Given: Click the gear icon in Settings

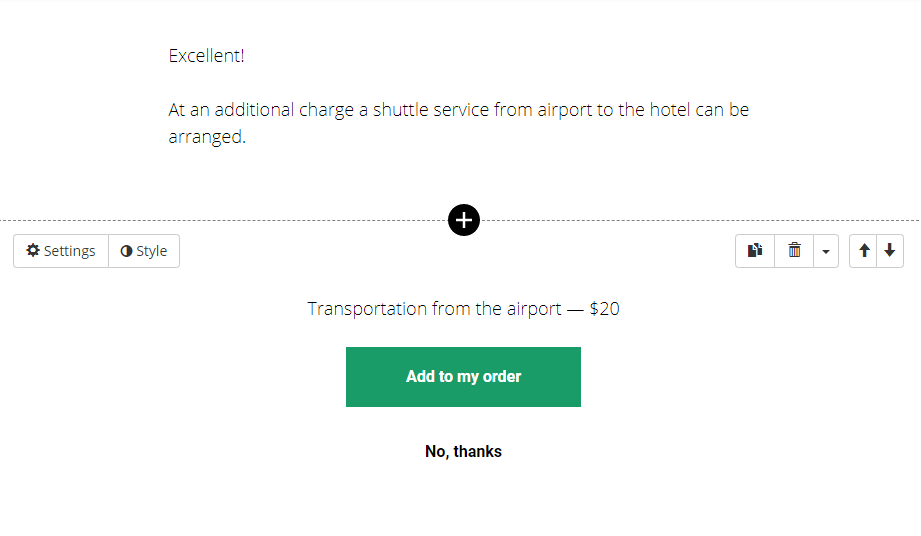Looking at the screenshot, I should tap(33, 251).
